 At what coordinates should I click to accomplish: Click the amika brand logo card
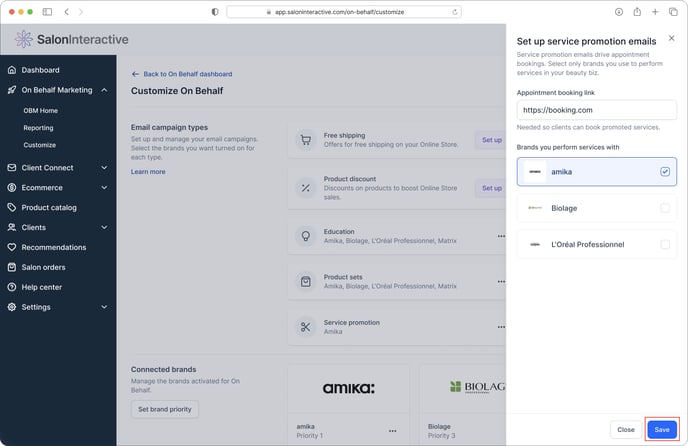pyautogui.click(x=349, y=388)
